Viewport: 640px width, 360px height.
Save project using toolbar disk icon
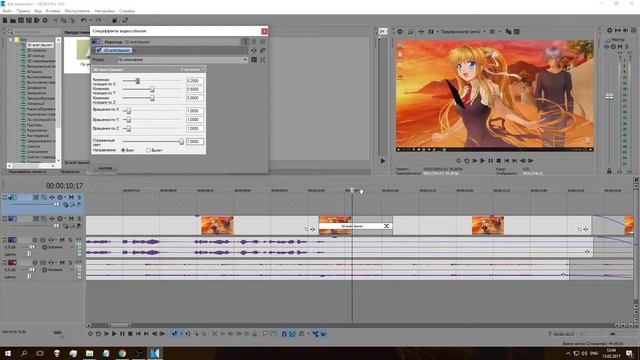(x=21, y=20)
